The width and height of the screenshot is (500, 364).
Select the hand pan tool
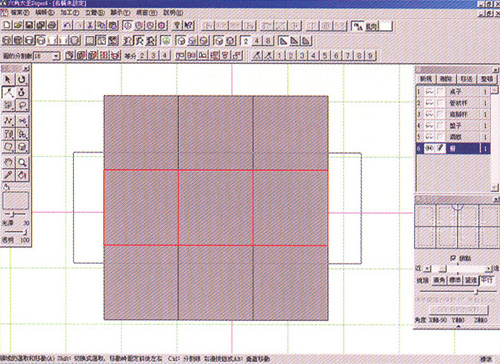[x=8, y=162]
